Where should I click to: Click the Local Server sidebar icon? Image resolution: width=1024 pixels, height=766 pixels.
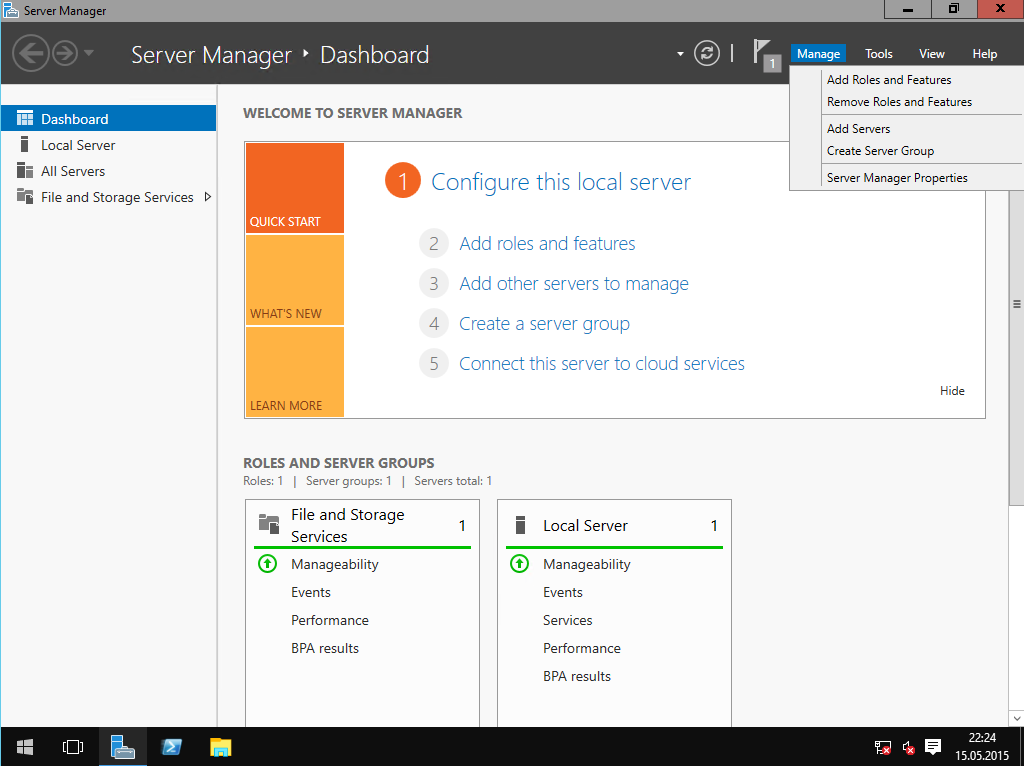pos(25,144)
